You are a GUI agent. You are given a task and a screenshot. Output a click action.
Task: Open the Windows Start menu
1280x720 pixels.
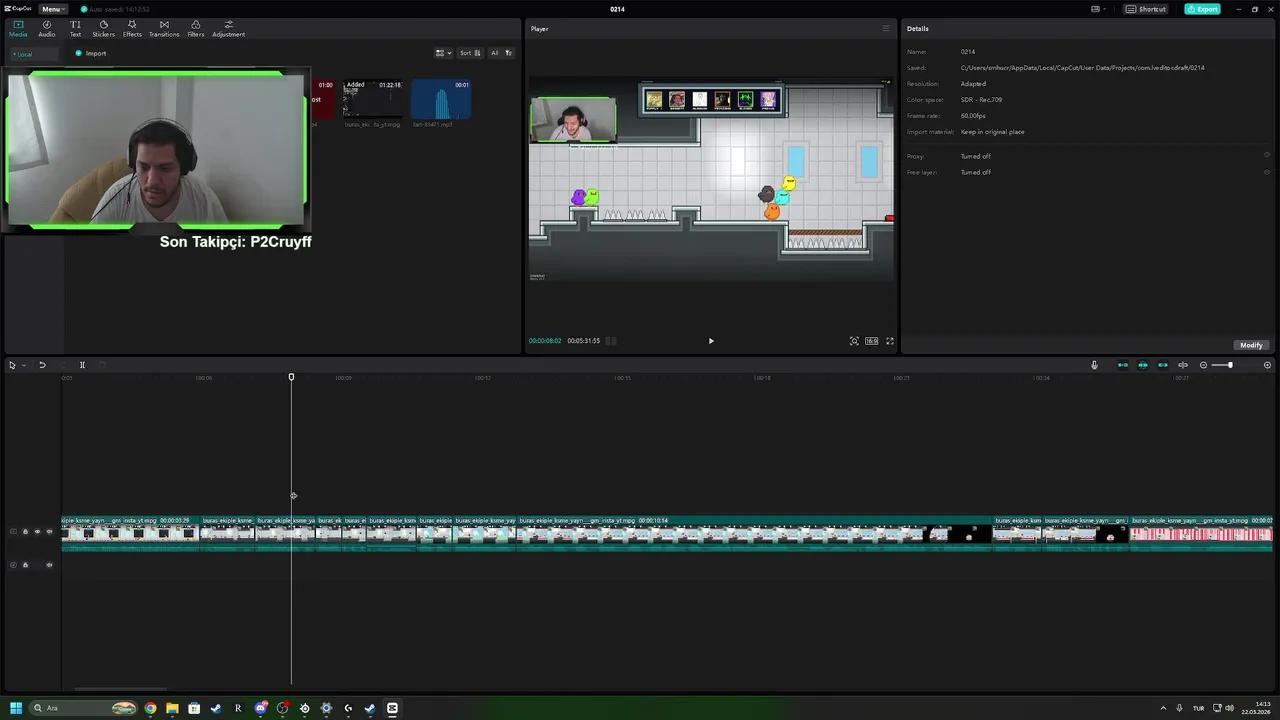(15, 708)
